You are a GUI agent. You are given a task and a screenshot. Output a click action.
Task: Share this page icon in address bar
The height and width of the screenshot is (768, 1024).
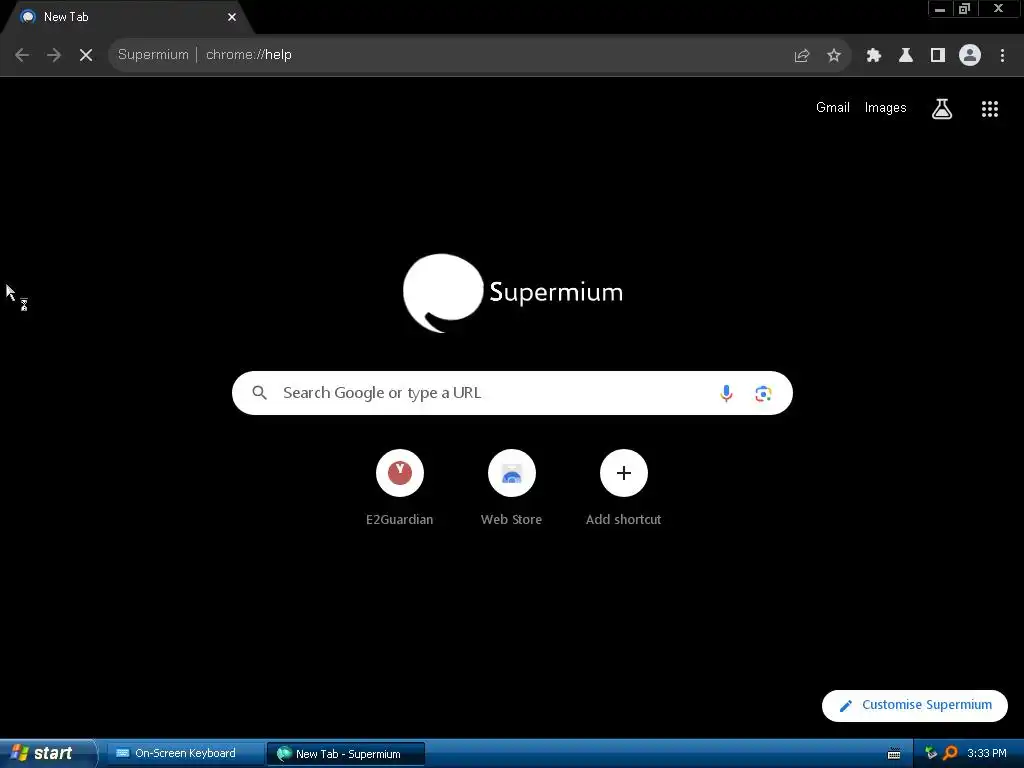[801, 56]
